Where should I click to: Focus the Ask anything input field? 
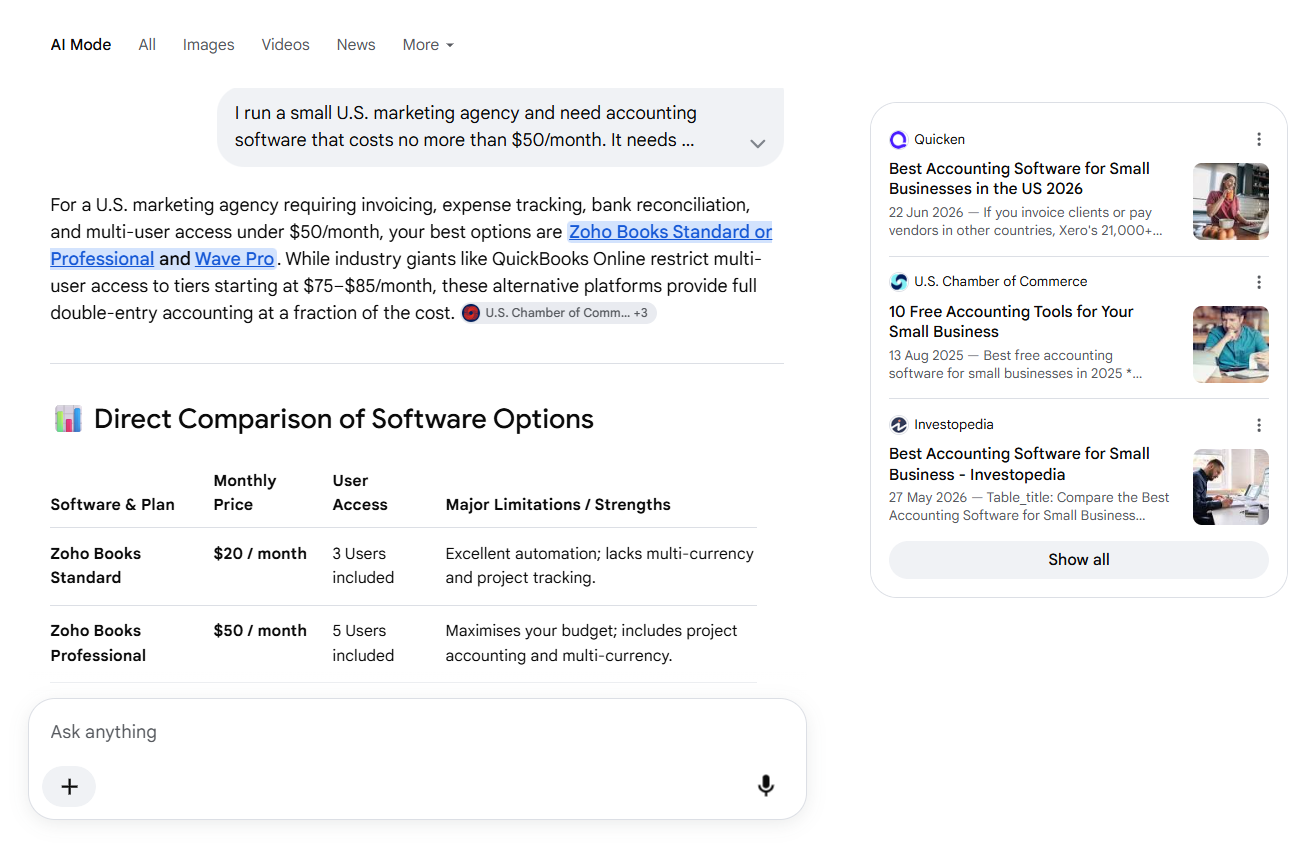(x=417, y=732)
